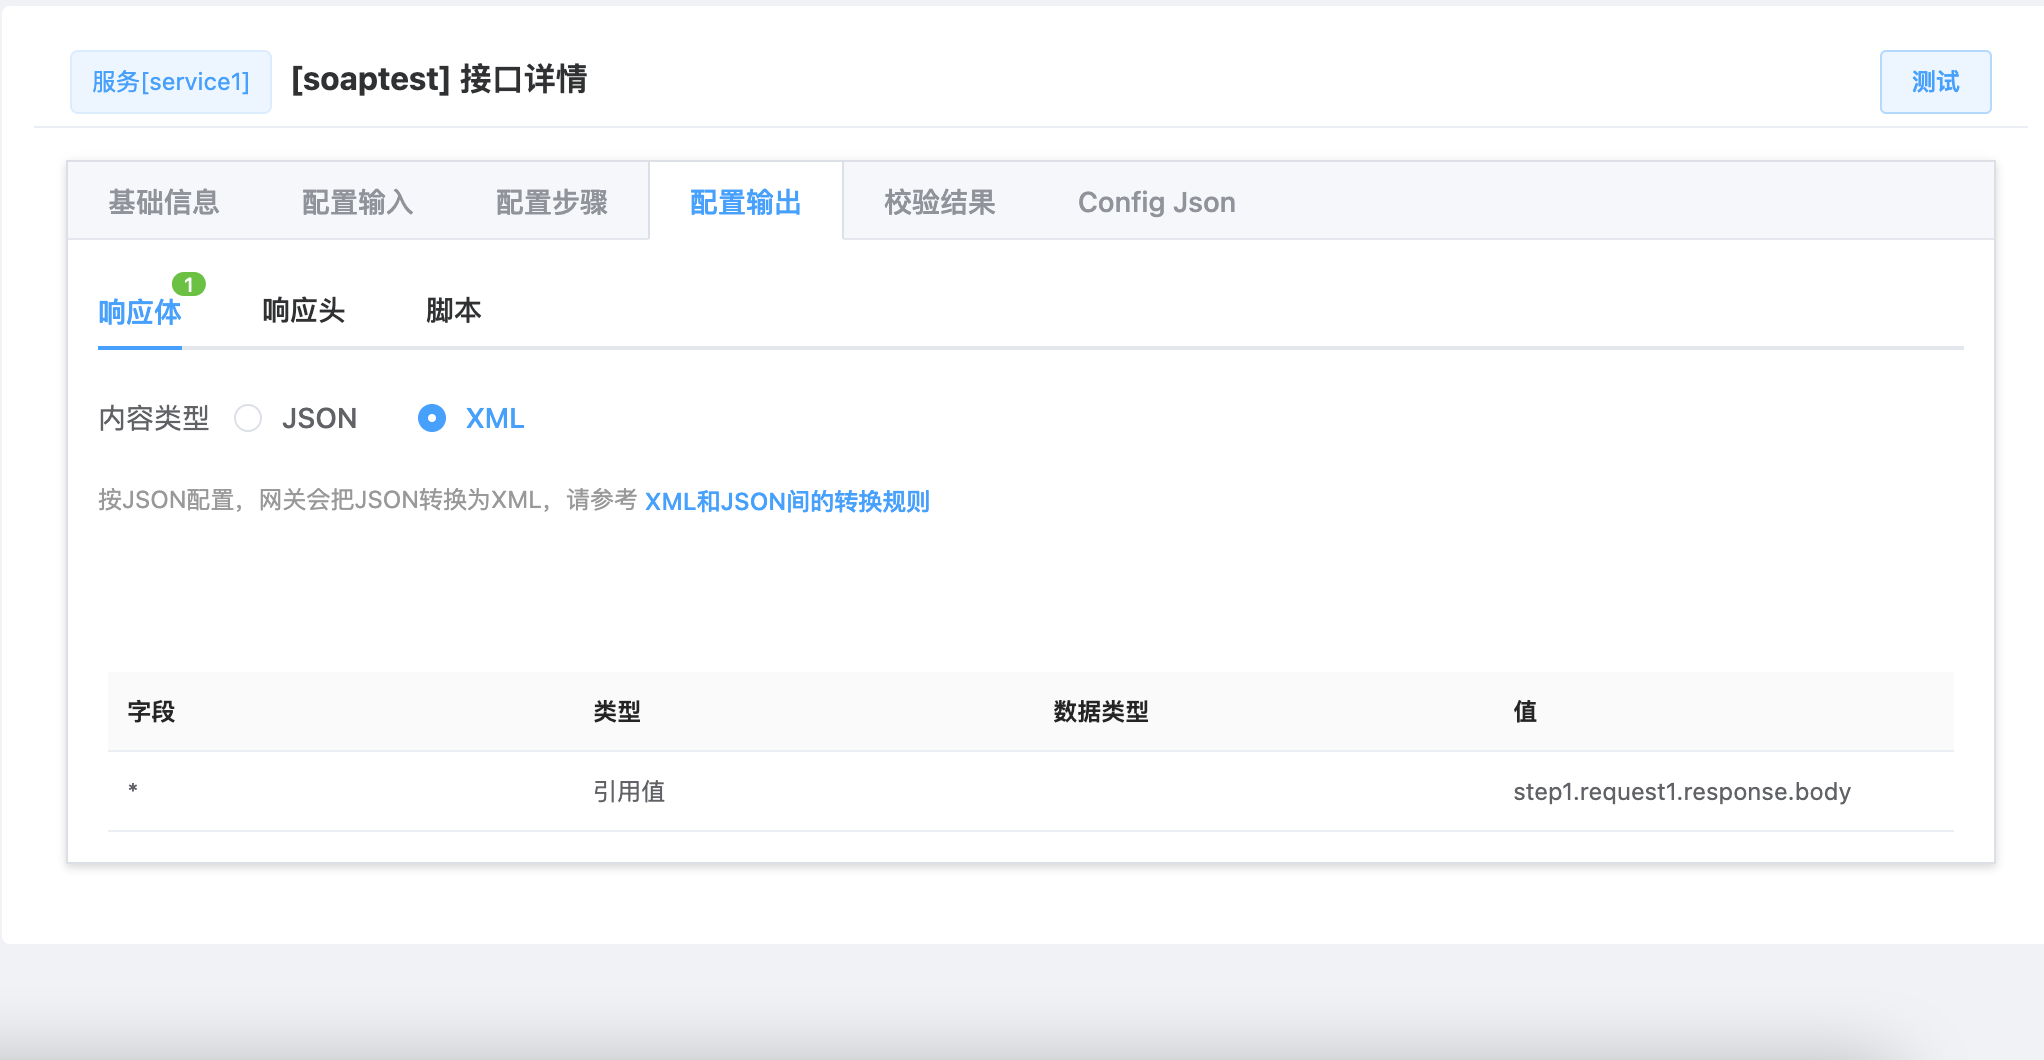Select the 响应体 sub-tab
Screen dimensions: 2044x1060
coord(140,312)
